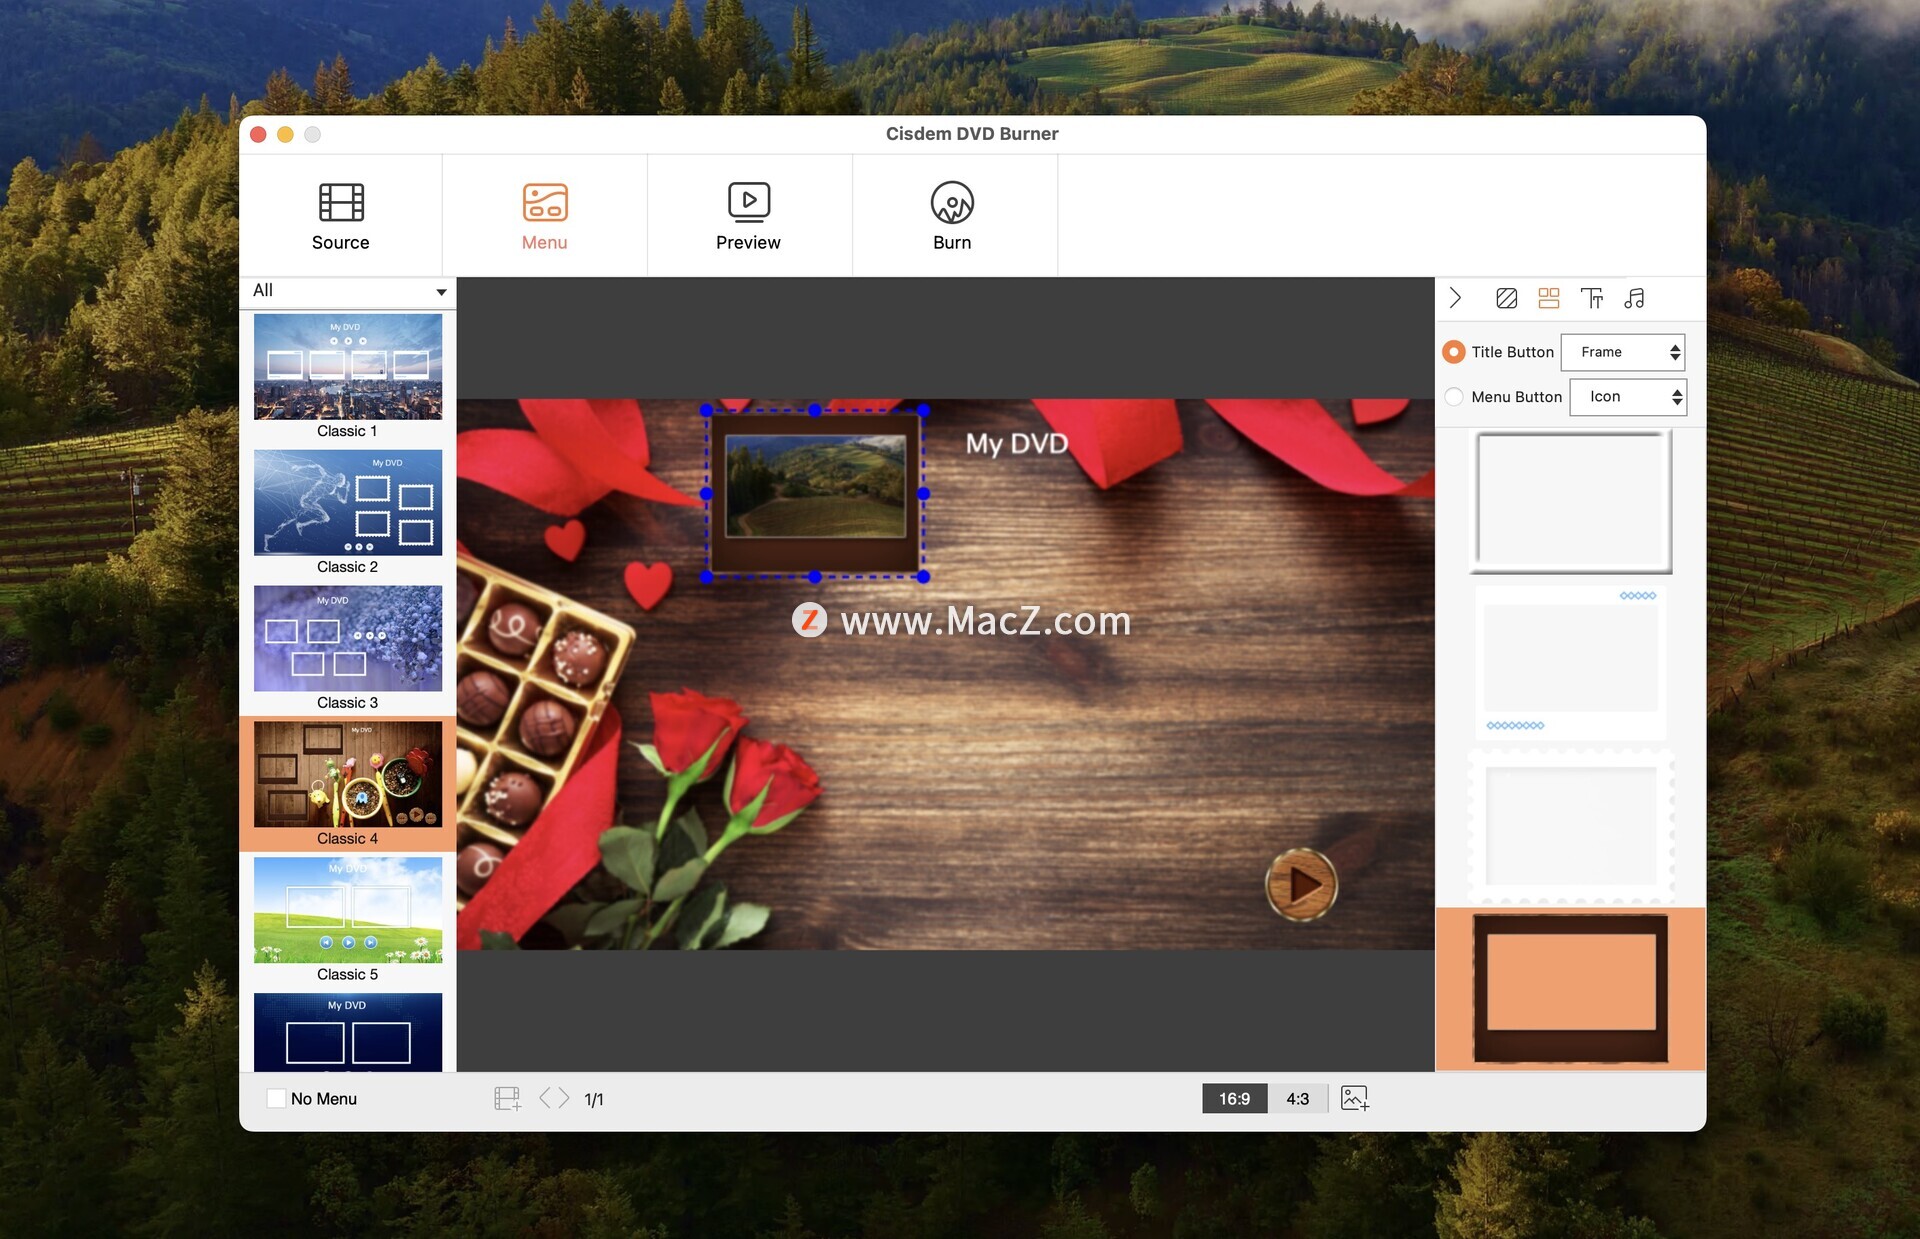Expand the All template category dropdown
This screenshot has height=1239, width=1920.
348,291
